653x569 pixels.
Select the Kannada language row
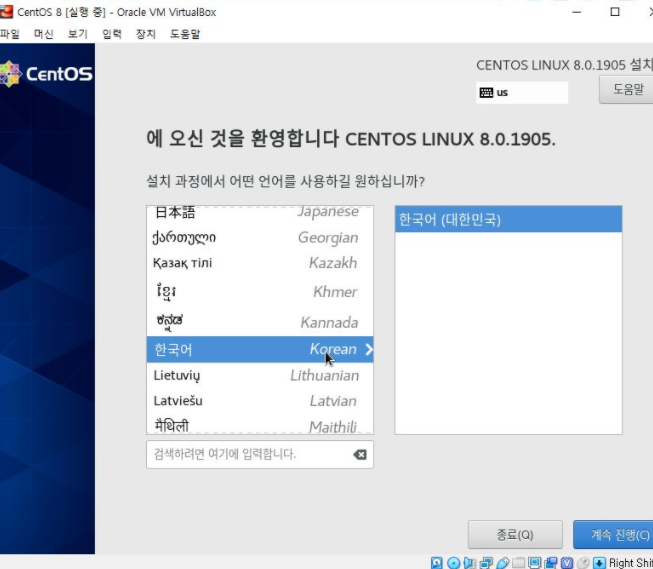(260, 322)
